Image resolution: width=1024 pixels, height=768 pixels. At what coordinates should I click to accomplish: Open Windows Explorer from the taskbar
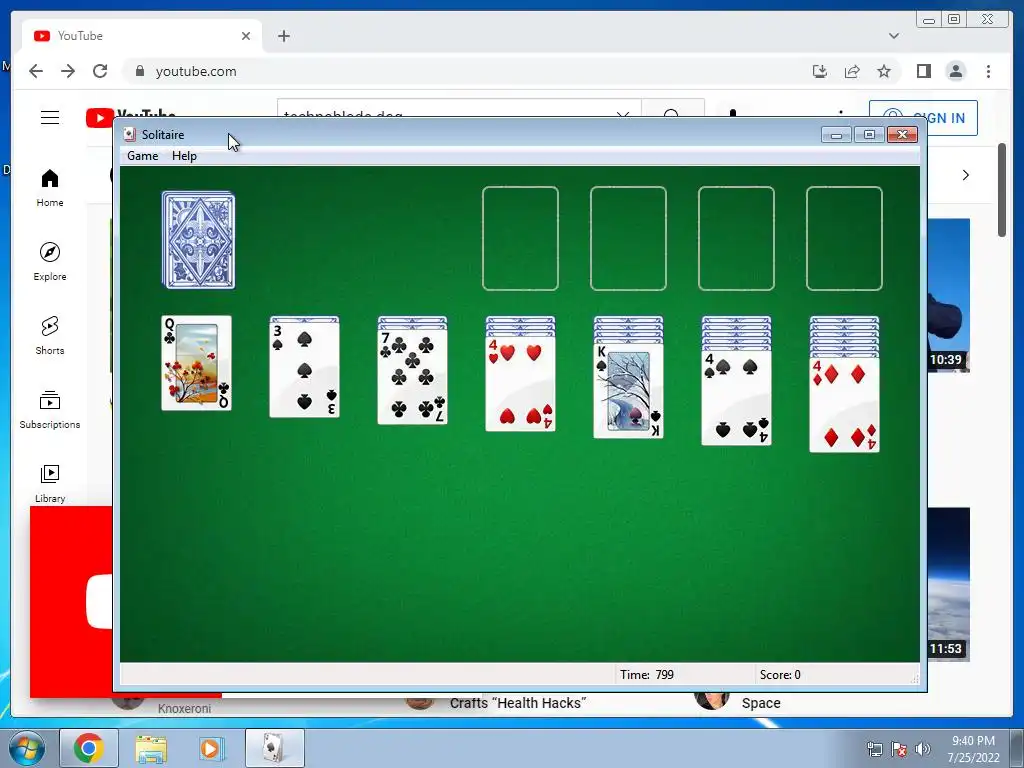[x=151, y=748]
